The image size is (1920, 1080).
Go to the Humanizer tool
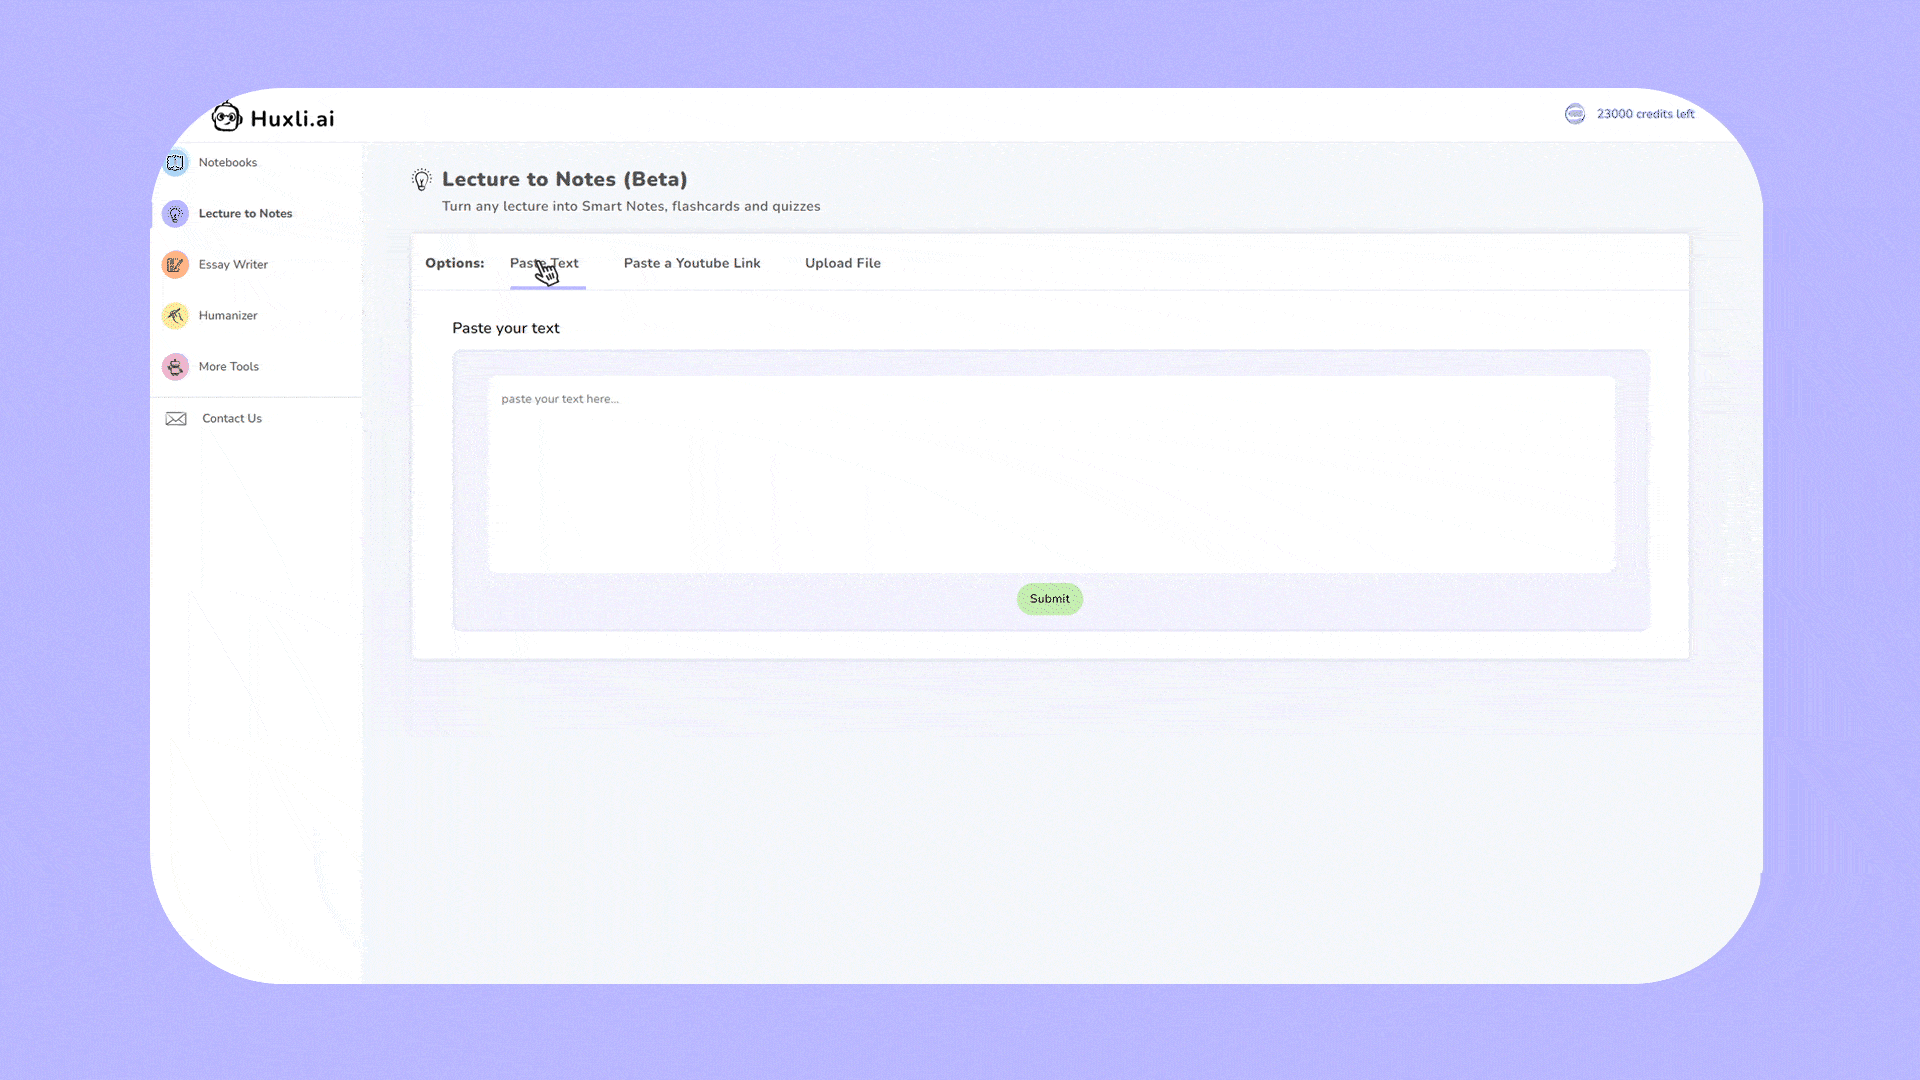(x=228, y=315)
